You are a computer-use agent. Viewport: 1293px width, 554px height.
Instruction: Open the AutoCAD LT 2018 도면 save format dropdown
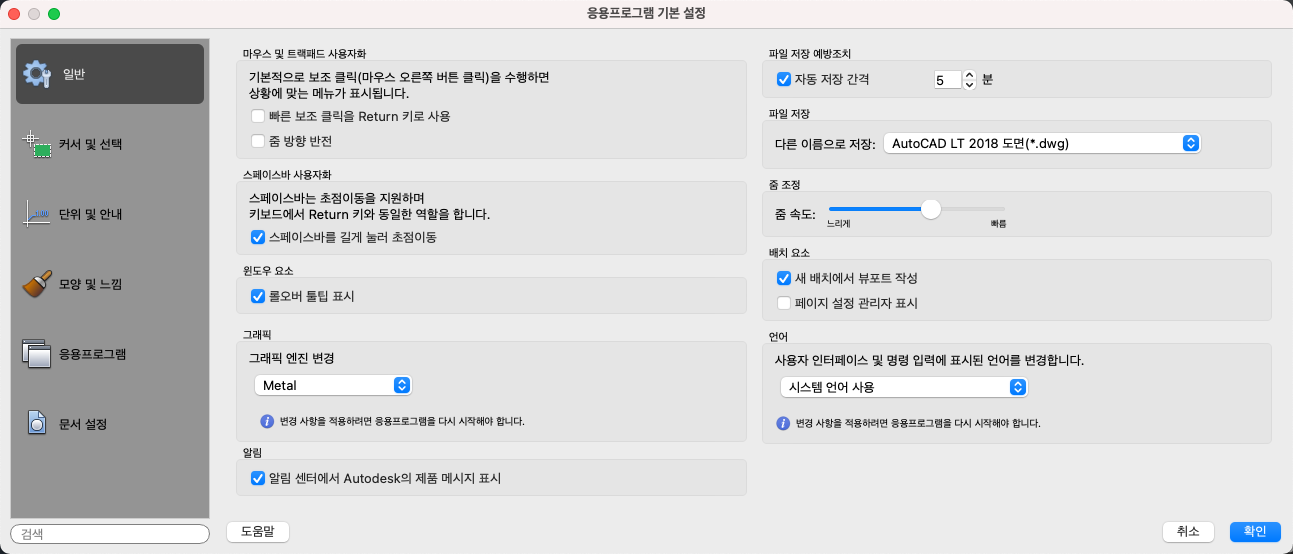tap(1042, 143)
